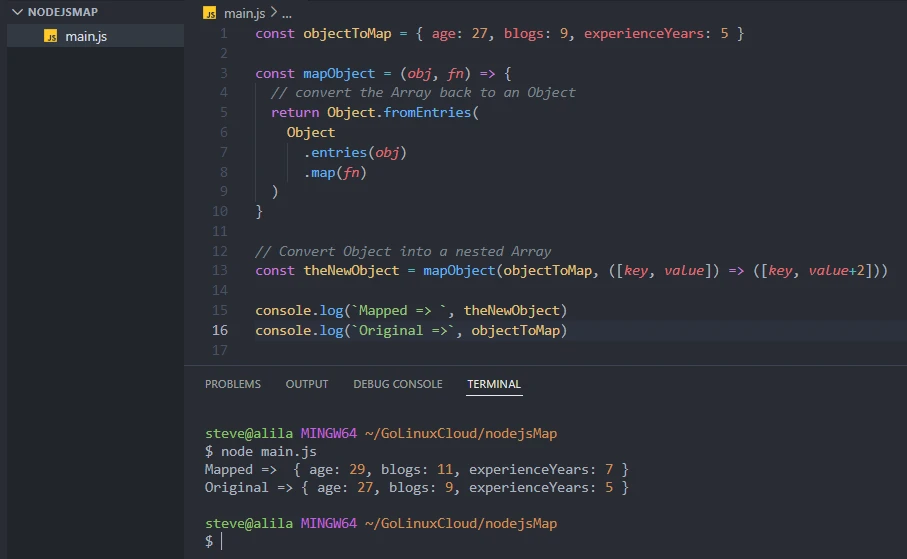This screenshot has height=559, width=907.
Task: Click line number 16 in the gutter
Action: click(x=220, y=330)
